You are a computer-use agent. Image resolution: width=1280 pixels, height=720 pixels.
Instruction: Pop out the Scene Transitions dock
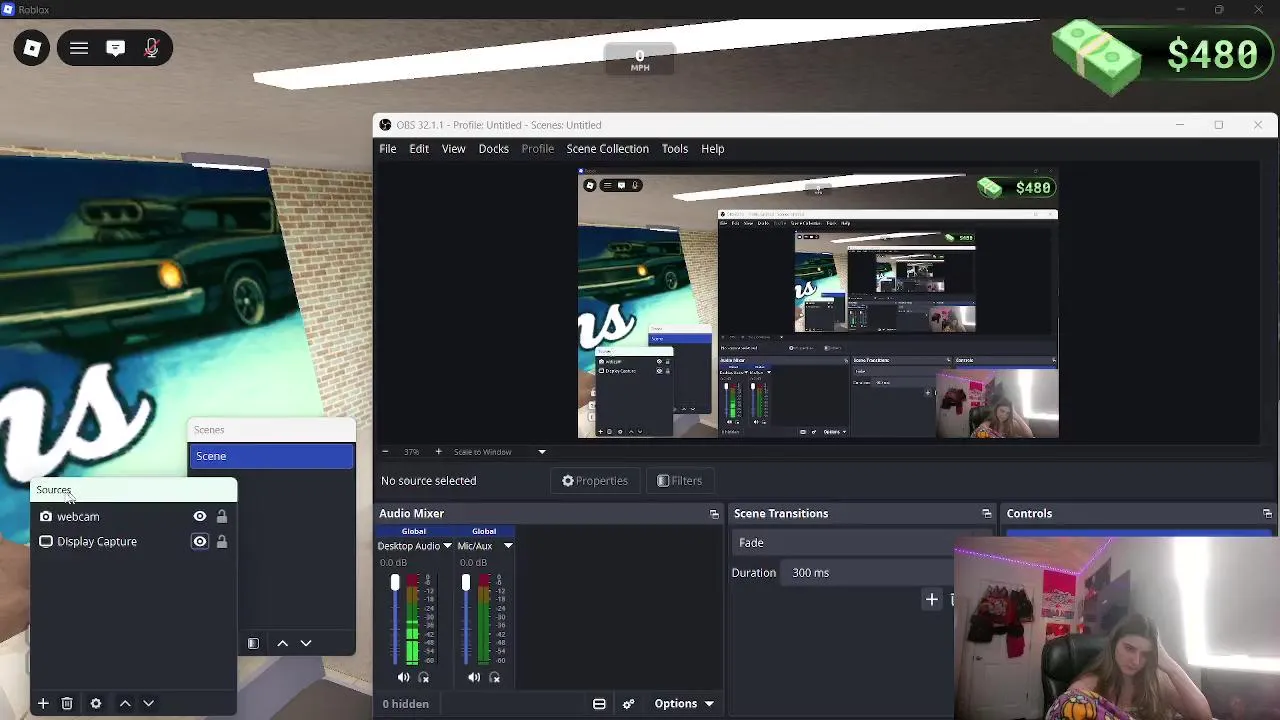point(987,514)
